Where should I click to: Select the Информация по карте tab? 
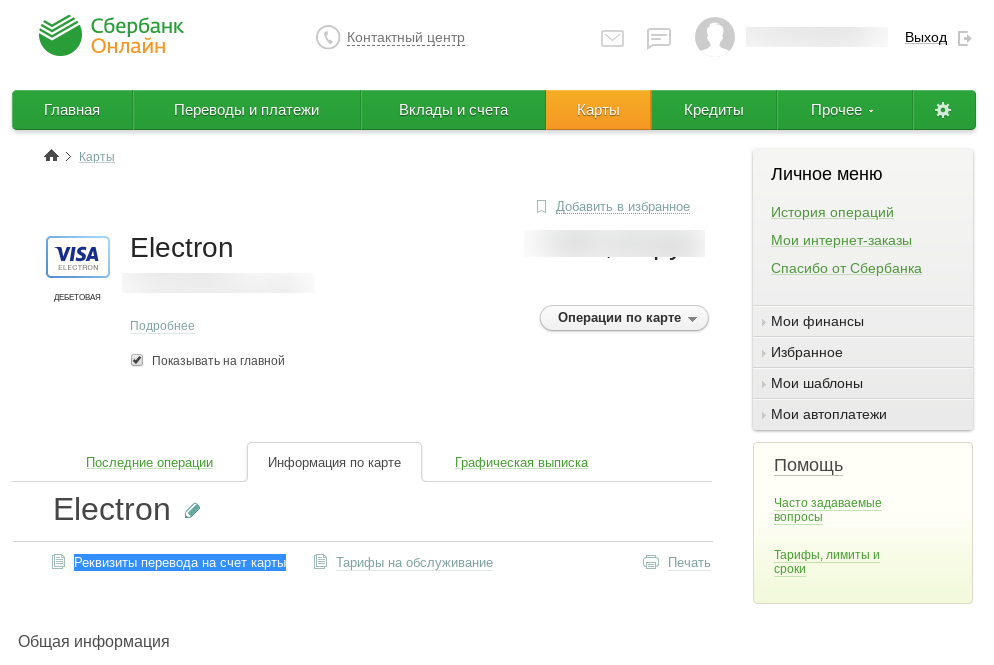click(x=334, y=462)
